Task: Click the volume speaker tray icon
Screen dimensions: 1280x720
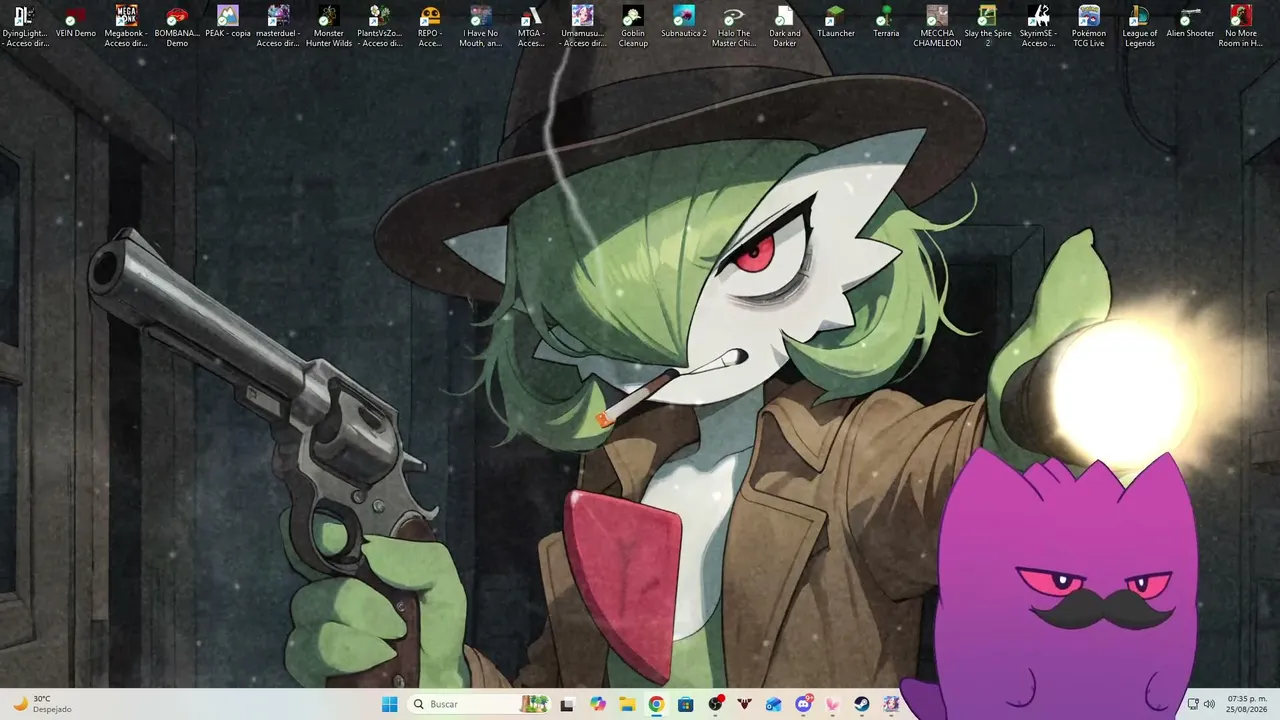Action: click(1209, 704)
